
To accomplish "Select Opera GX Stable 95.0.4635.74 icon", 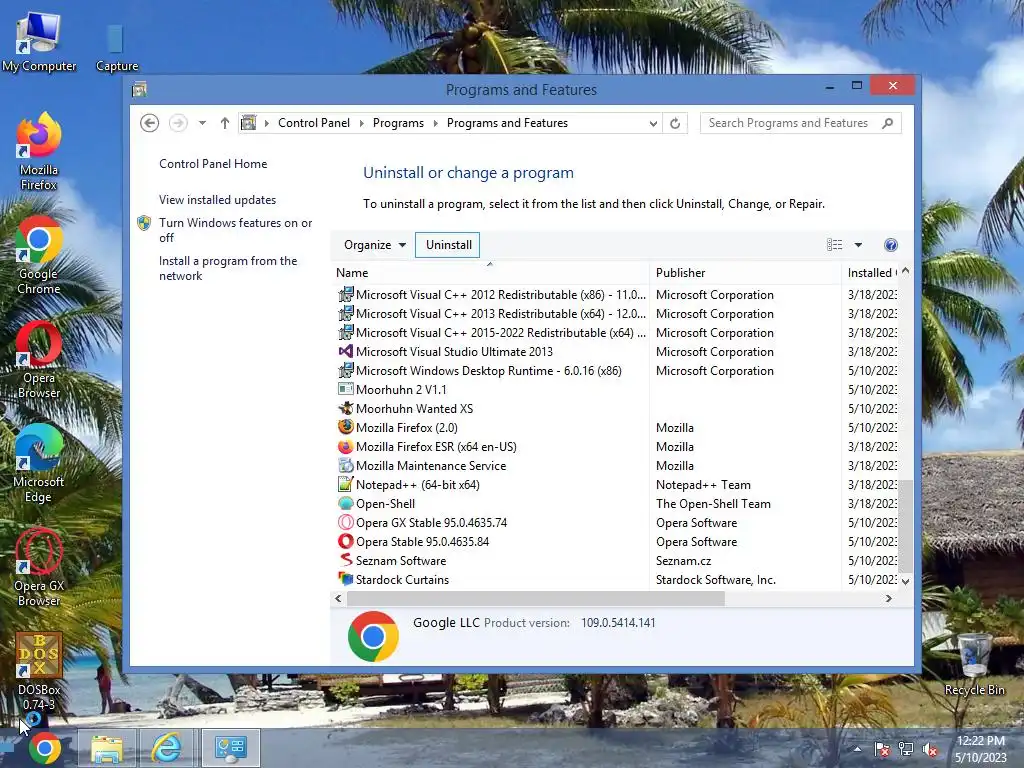I will (x=345, y=522).
